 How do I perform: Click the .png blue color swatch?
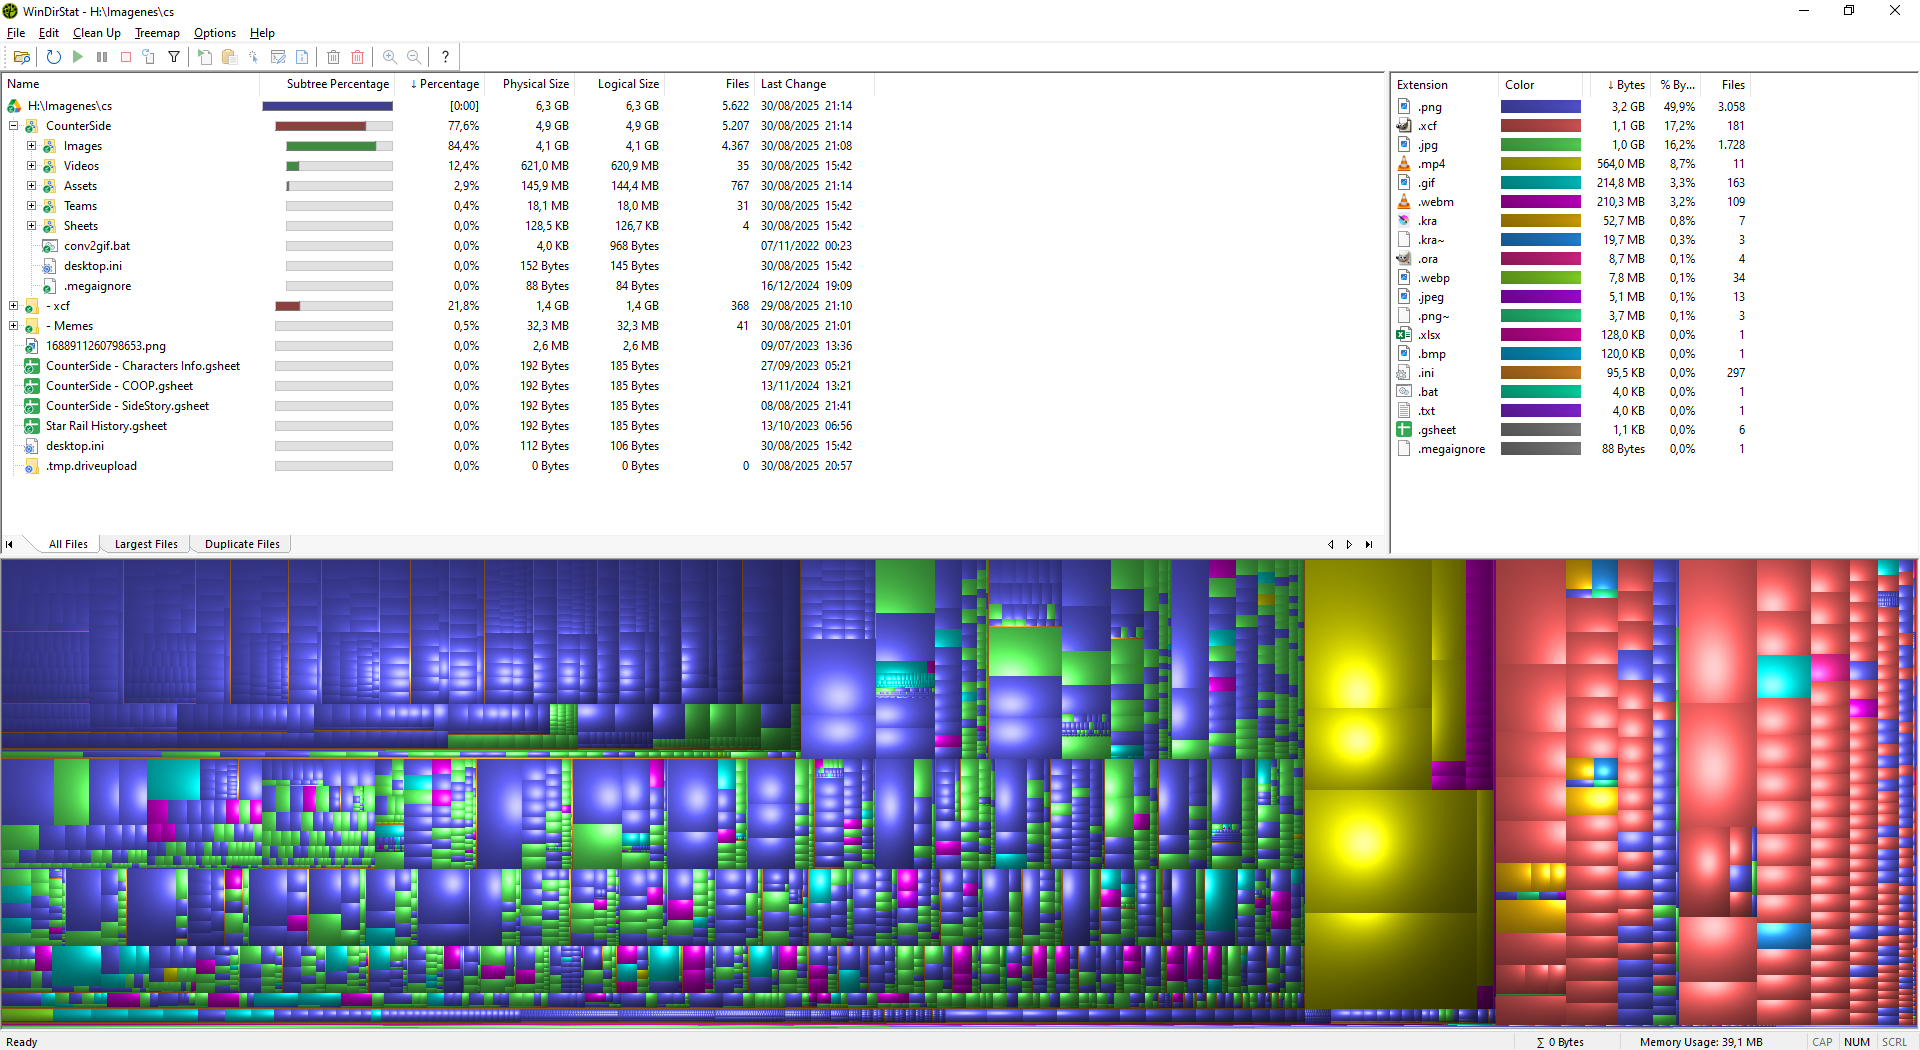point(1541,107)
